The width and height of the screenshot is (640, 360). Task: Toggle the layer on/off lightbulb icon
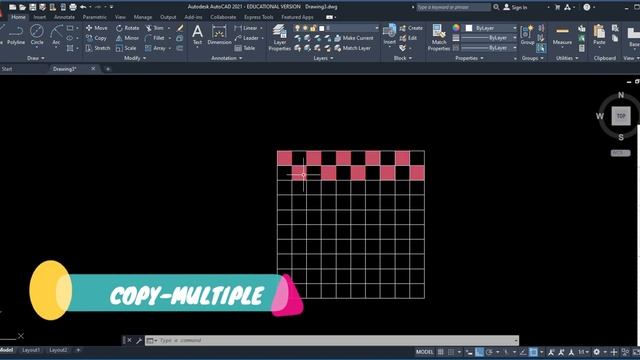coord(298,28)
